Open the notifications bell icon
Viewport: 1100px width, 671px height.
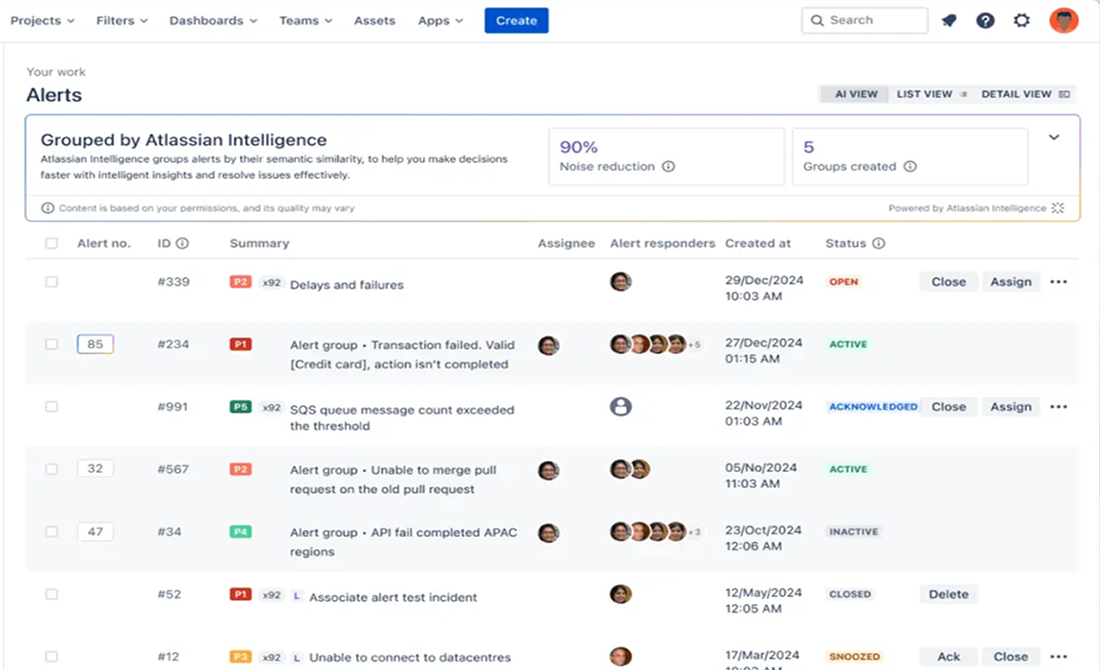(949, 20)
